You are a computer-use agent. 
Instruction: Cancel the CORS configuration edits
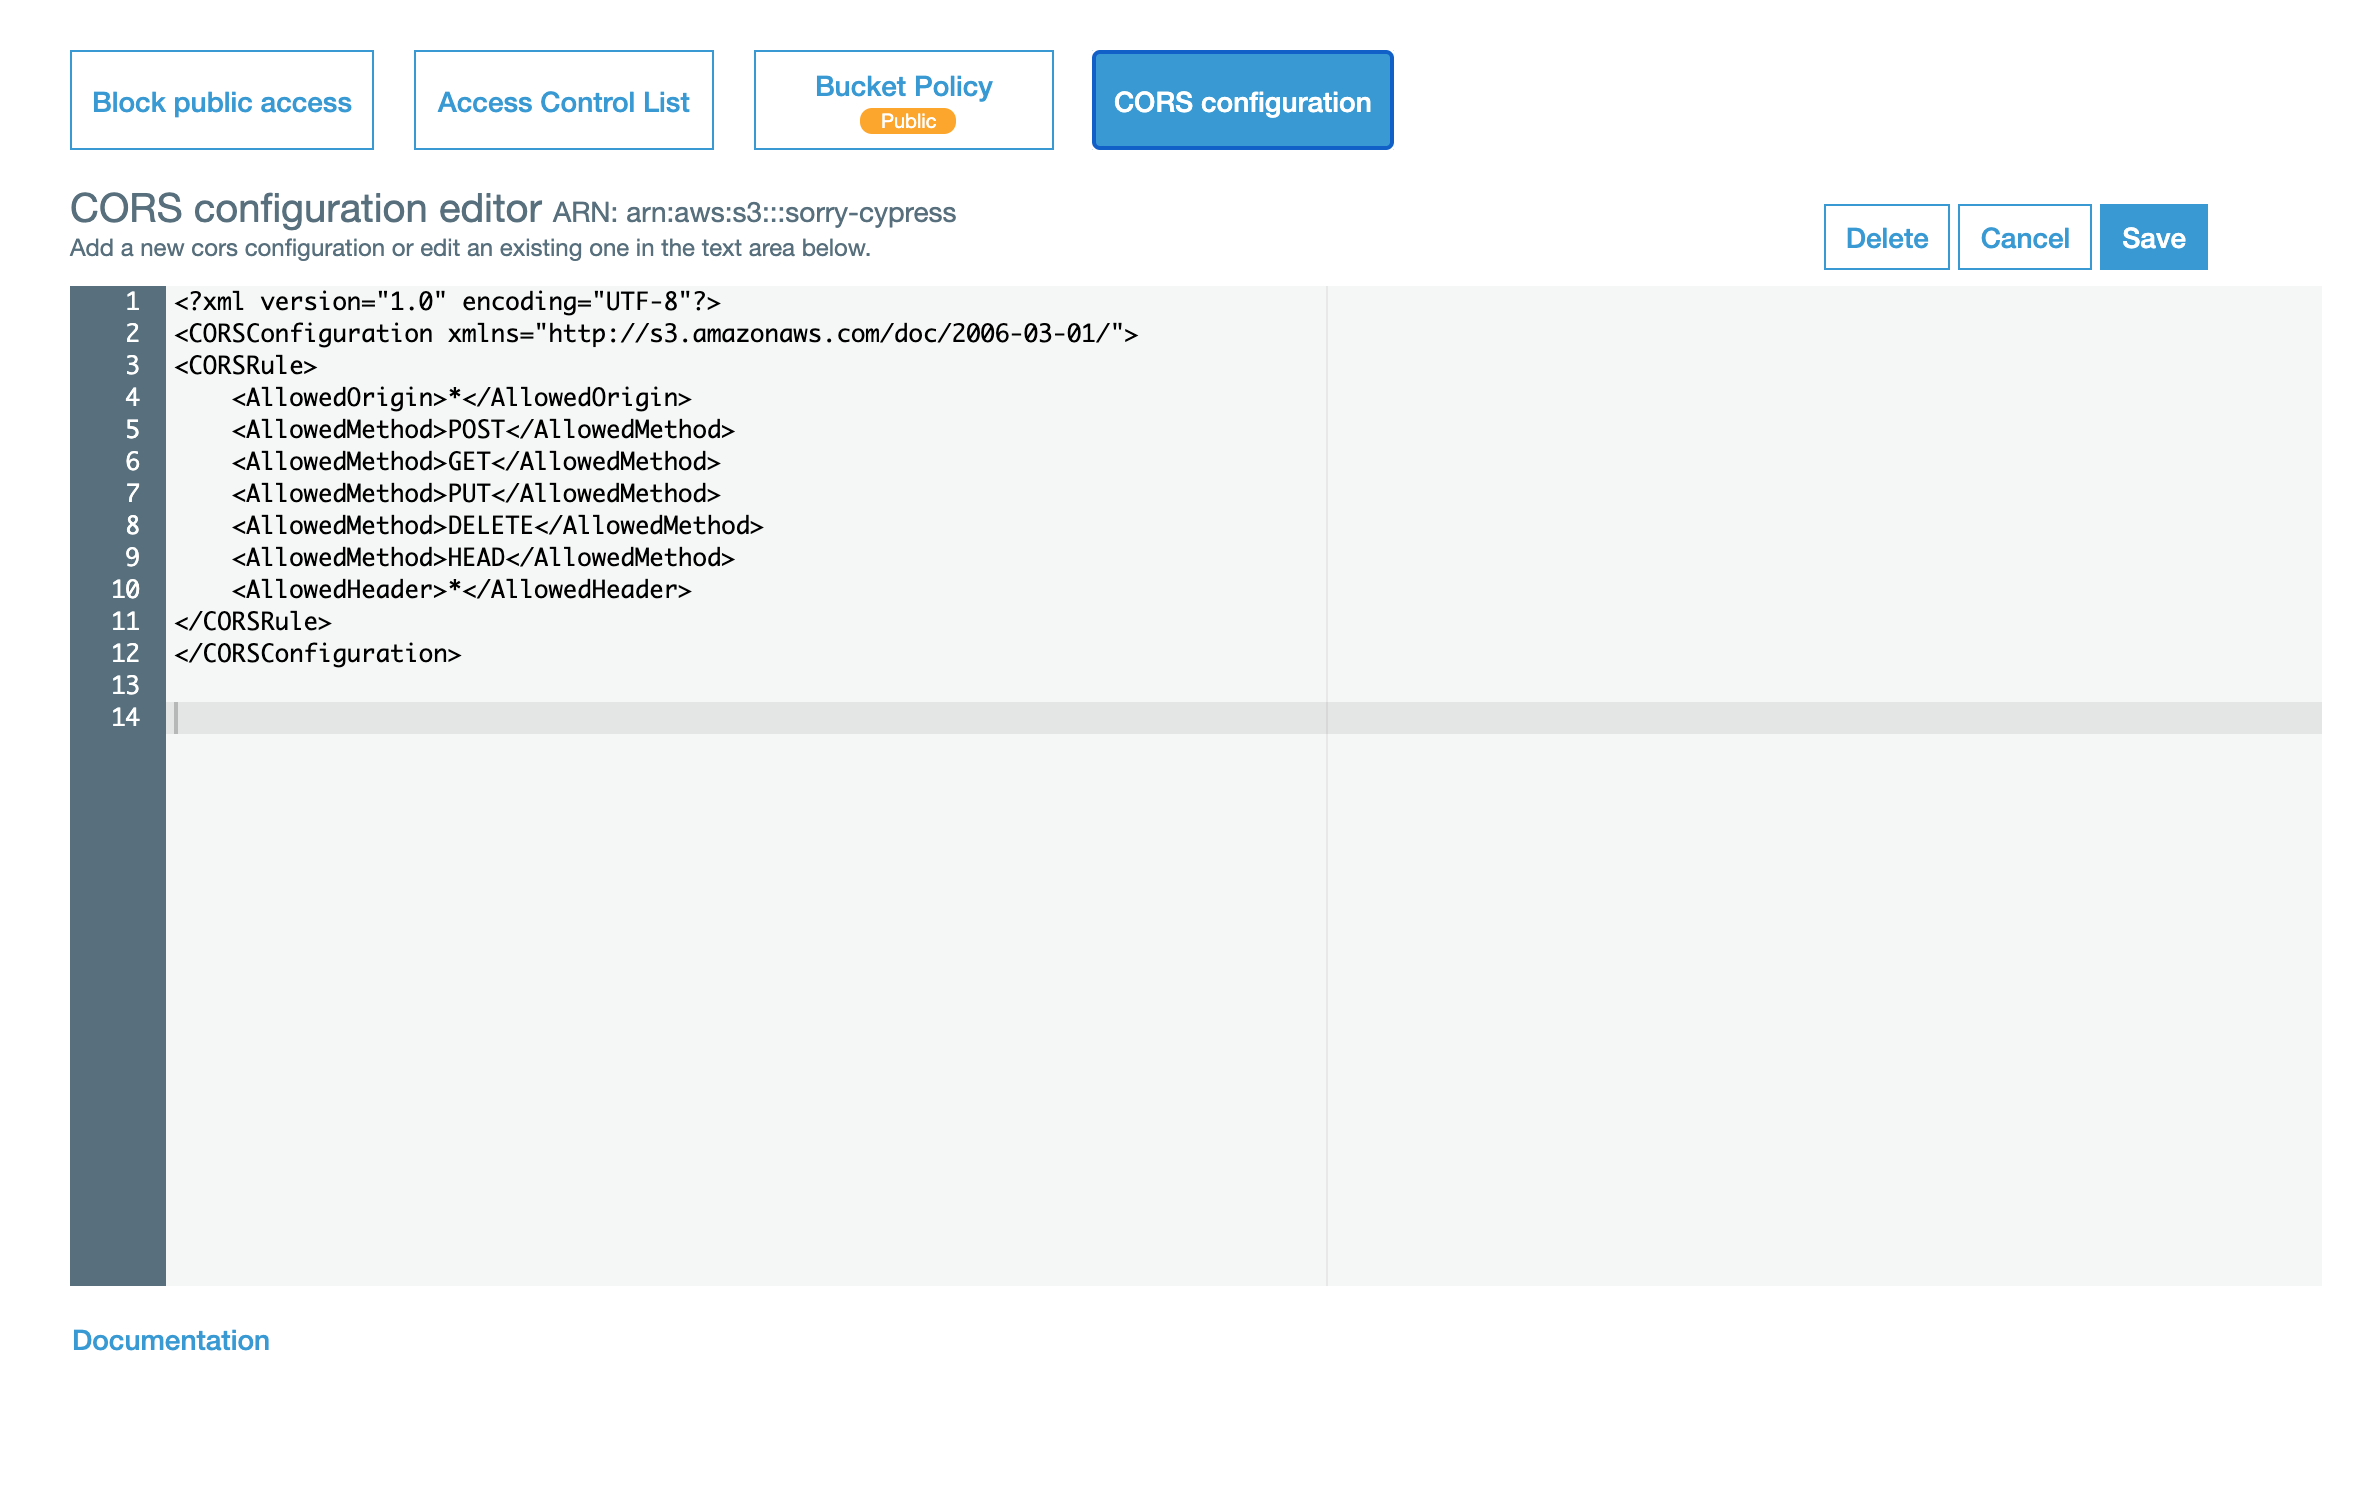pyautogui.click(x=2024, y=237)
